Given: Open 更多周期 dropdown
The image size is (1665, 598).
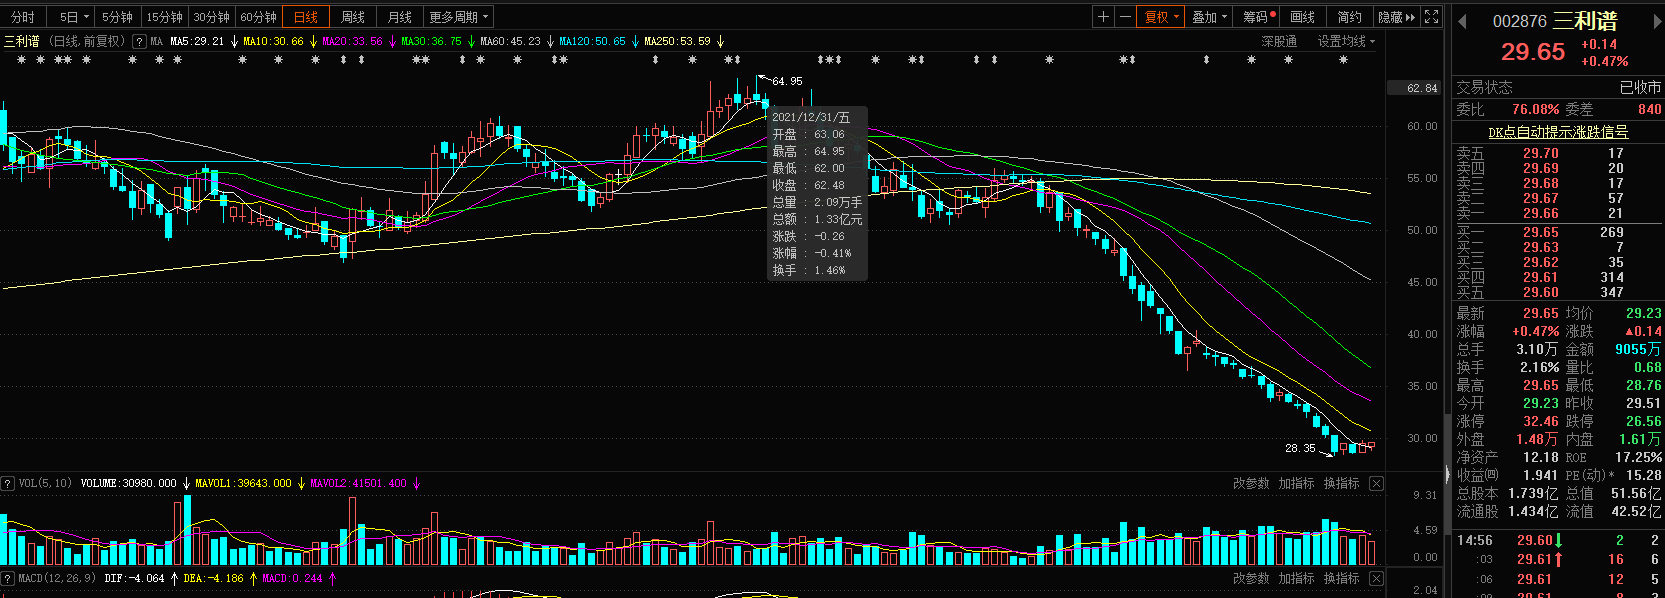Looking at the screenshot, I should tap(459, 17).
